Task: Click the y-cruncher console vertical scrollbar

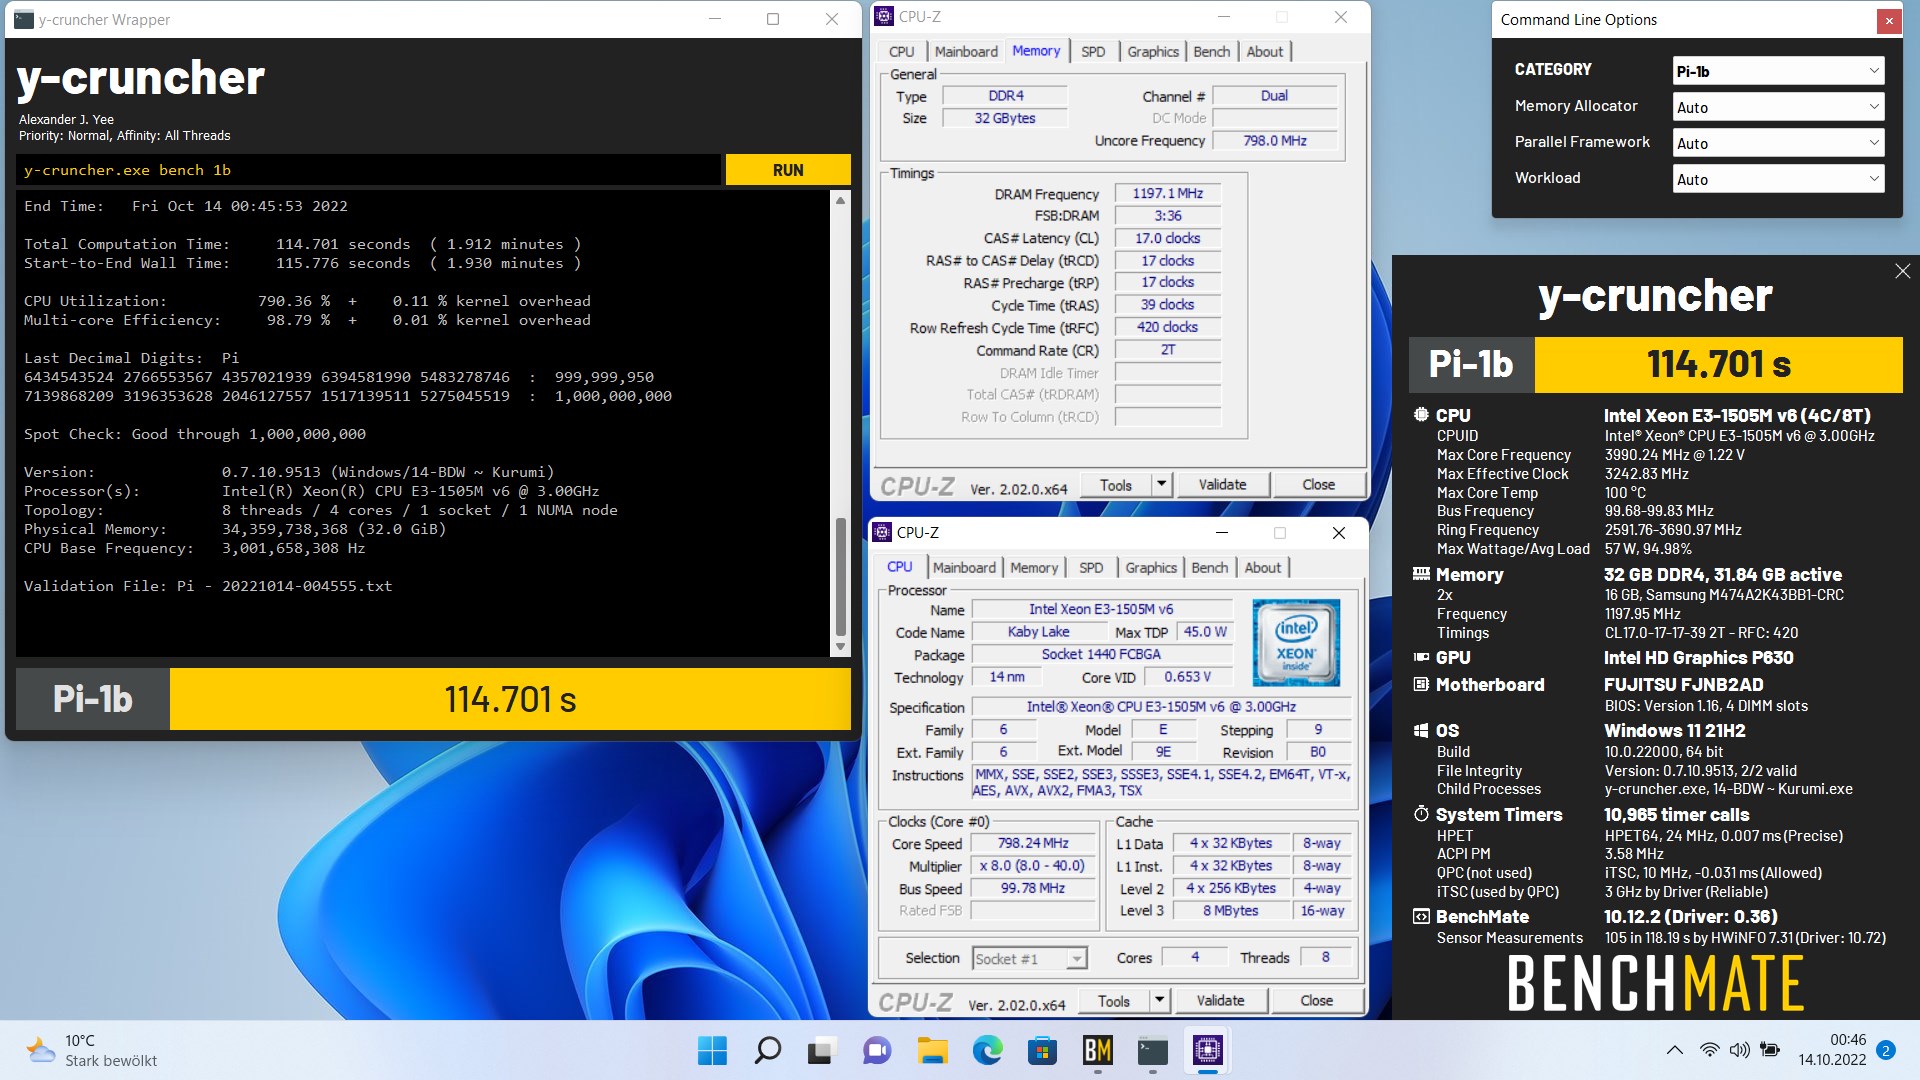Action: tap(840, 425)
